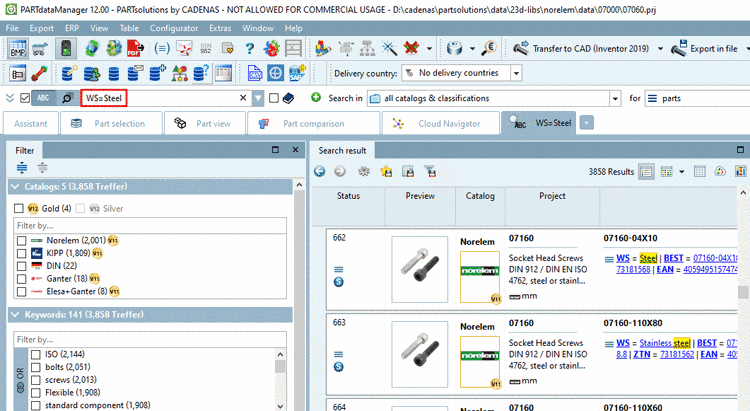The width and height of the screenshot is (750, 411).
Task: Click the save filter funnel icon
Action: (x=430, y=171)
